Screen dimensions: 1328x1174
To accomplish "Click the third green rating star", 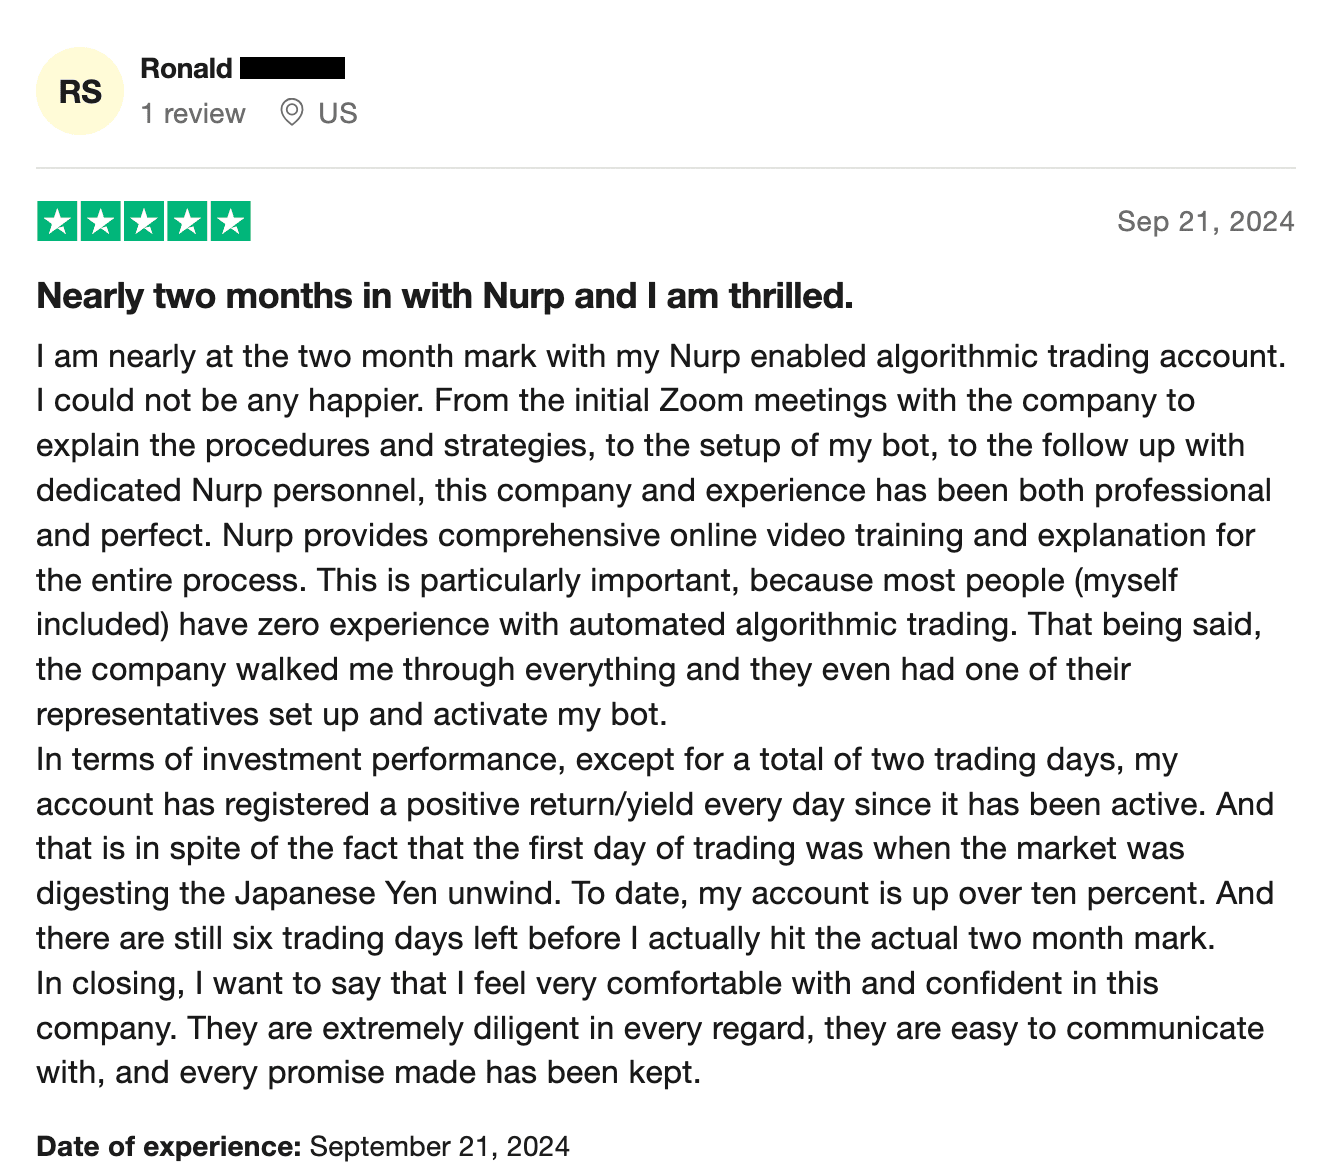I will [x=144, y=221].
